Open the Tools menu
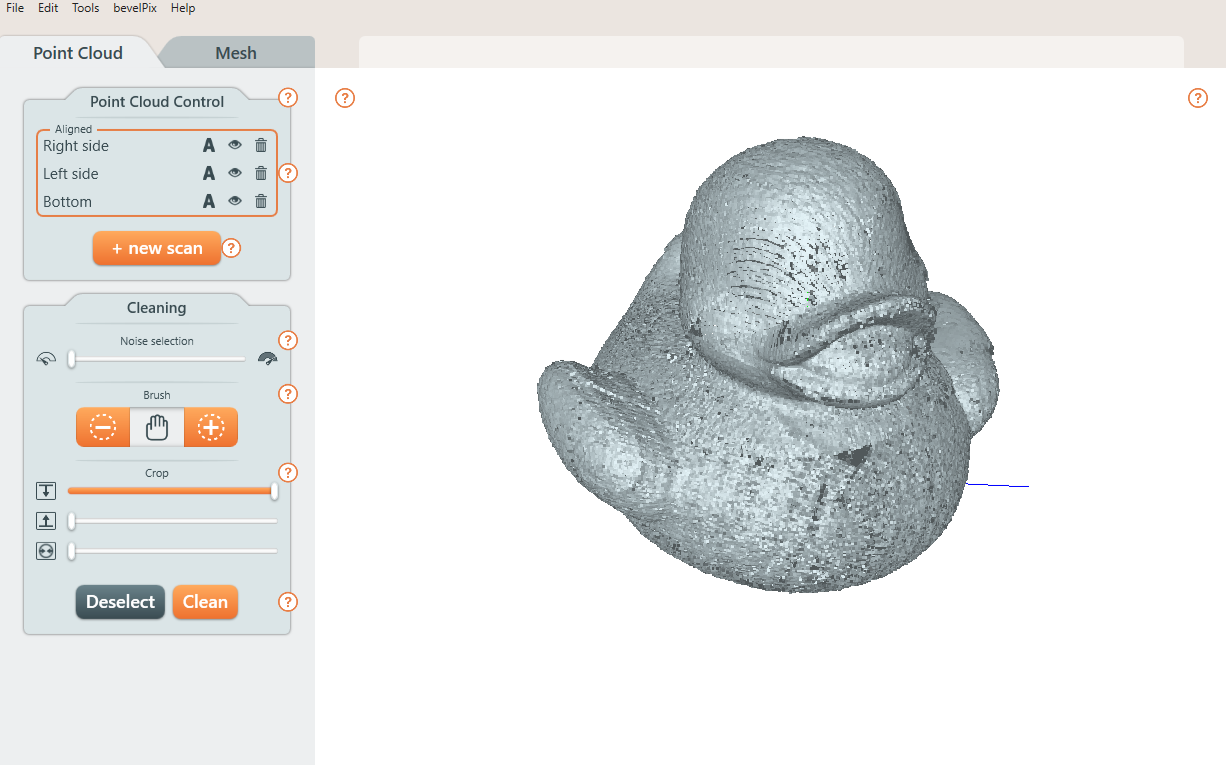 (86, 8)
